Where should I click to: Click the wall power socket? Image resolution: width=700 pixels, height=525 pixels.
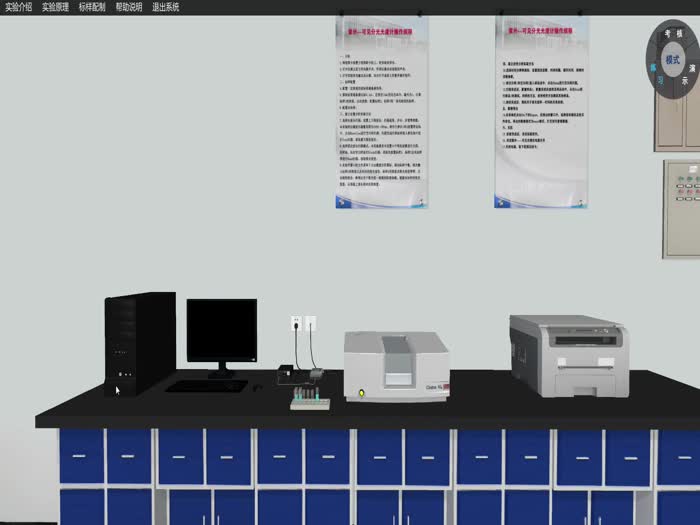(302, 324)
